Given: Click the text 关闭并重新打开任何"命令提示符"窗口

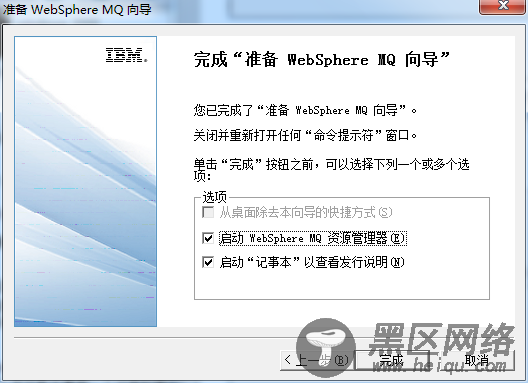Looking at the screenshot, I should (305, 135).
